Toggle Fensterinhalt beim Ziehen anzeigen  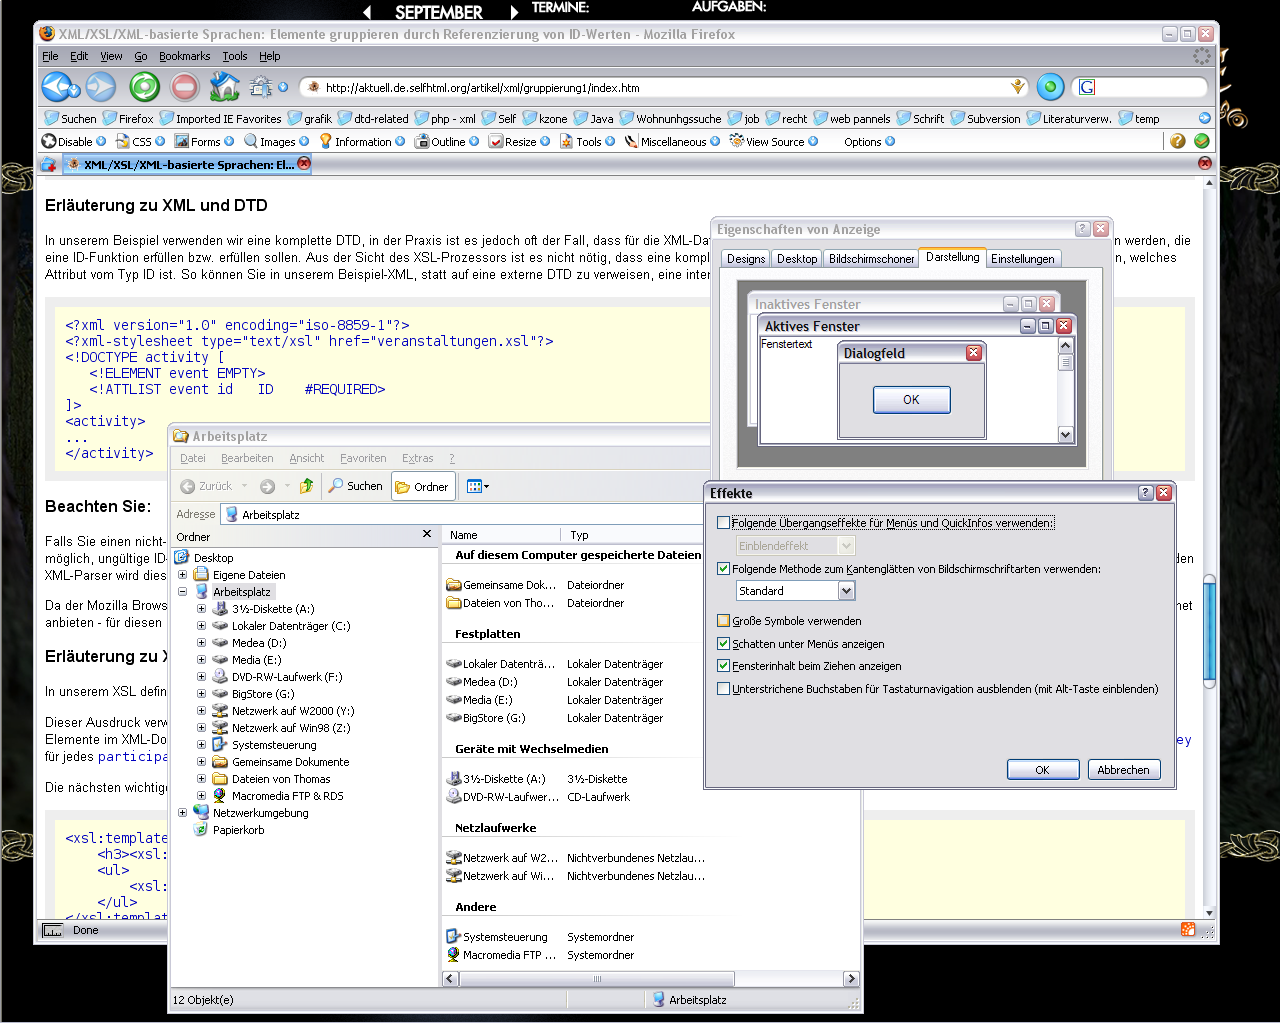724,666
